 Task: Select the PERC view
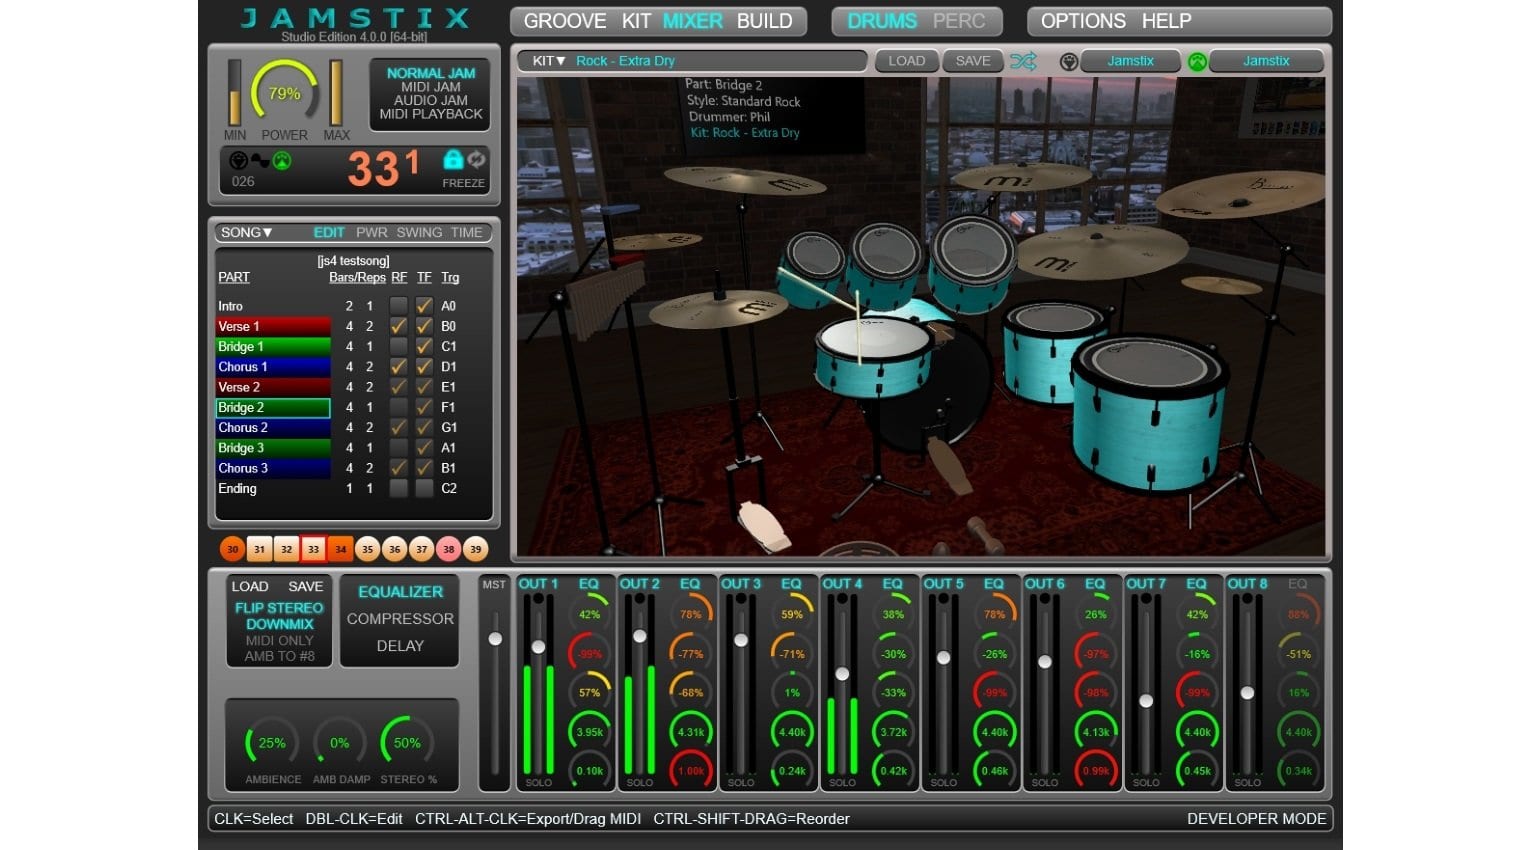click(958, 21)
